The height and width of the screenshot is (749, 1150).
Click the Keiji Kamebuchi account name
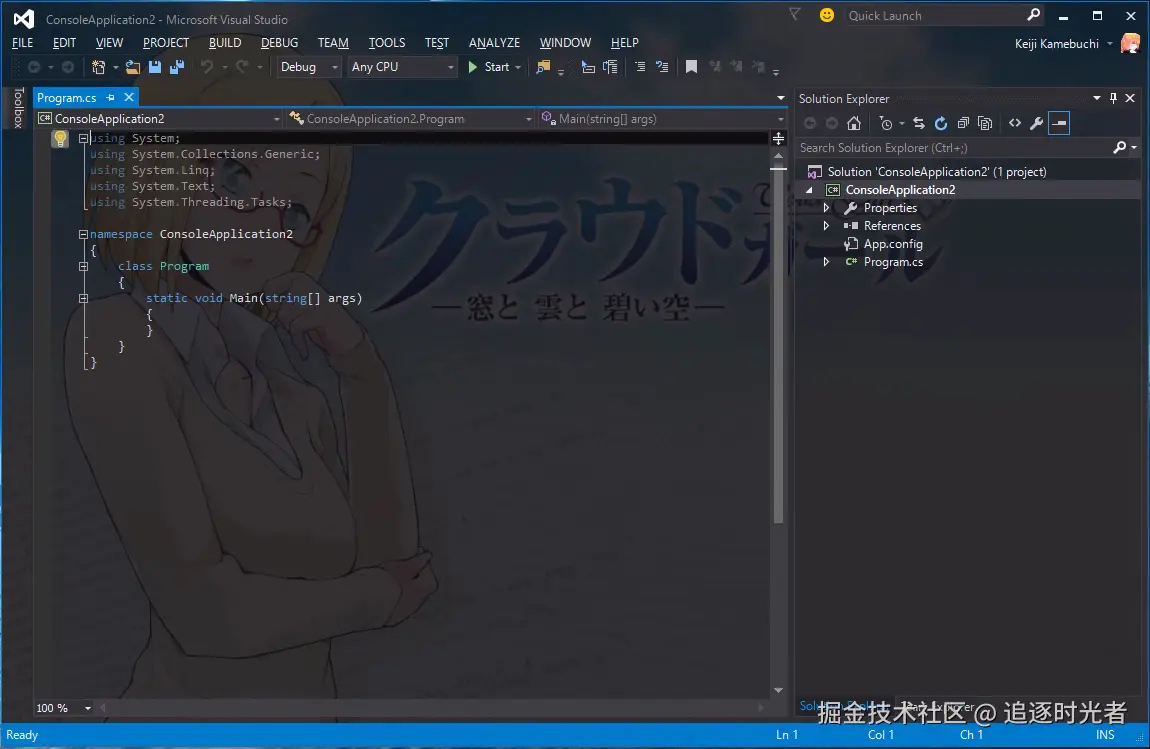tap(1056, 44)
